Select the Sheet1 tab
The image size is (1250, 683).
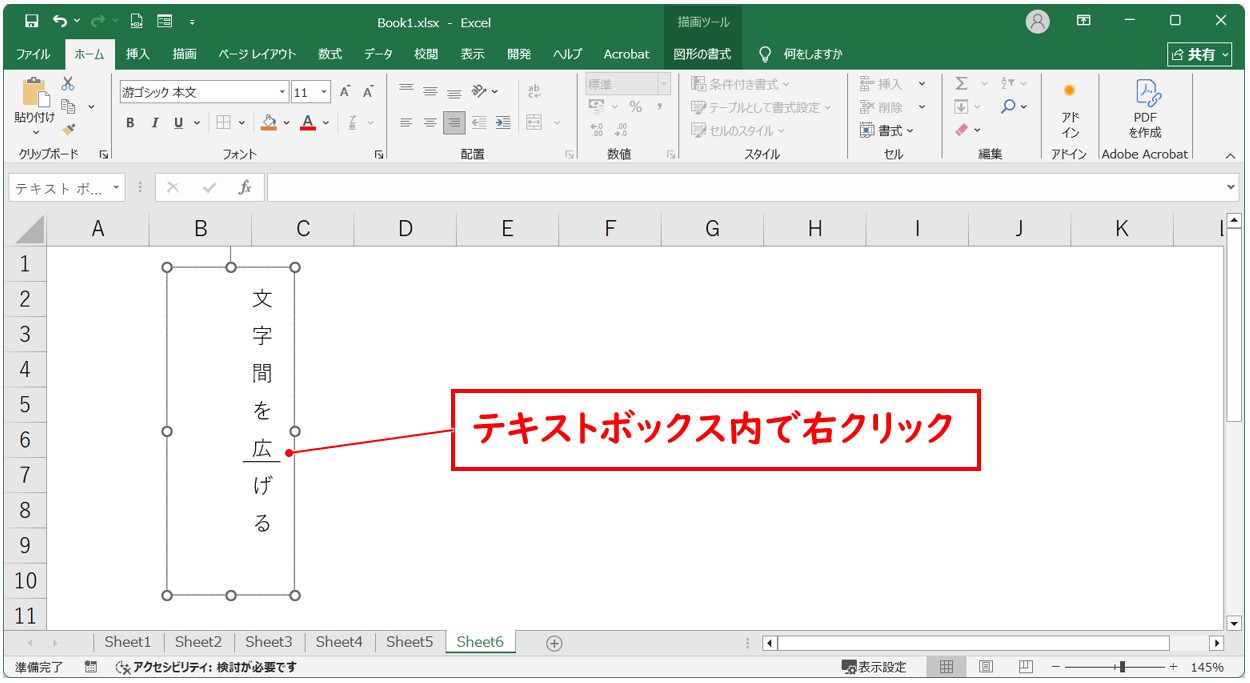click(128, 642)
